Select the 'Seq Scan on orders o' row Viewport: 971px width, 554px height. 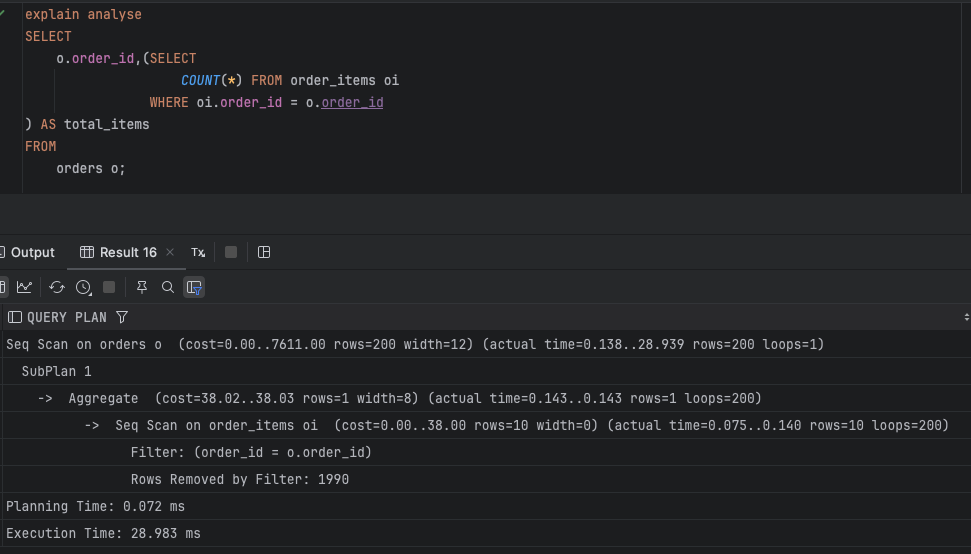click(x=486, y=345)
